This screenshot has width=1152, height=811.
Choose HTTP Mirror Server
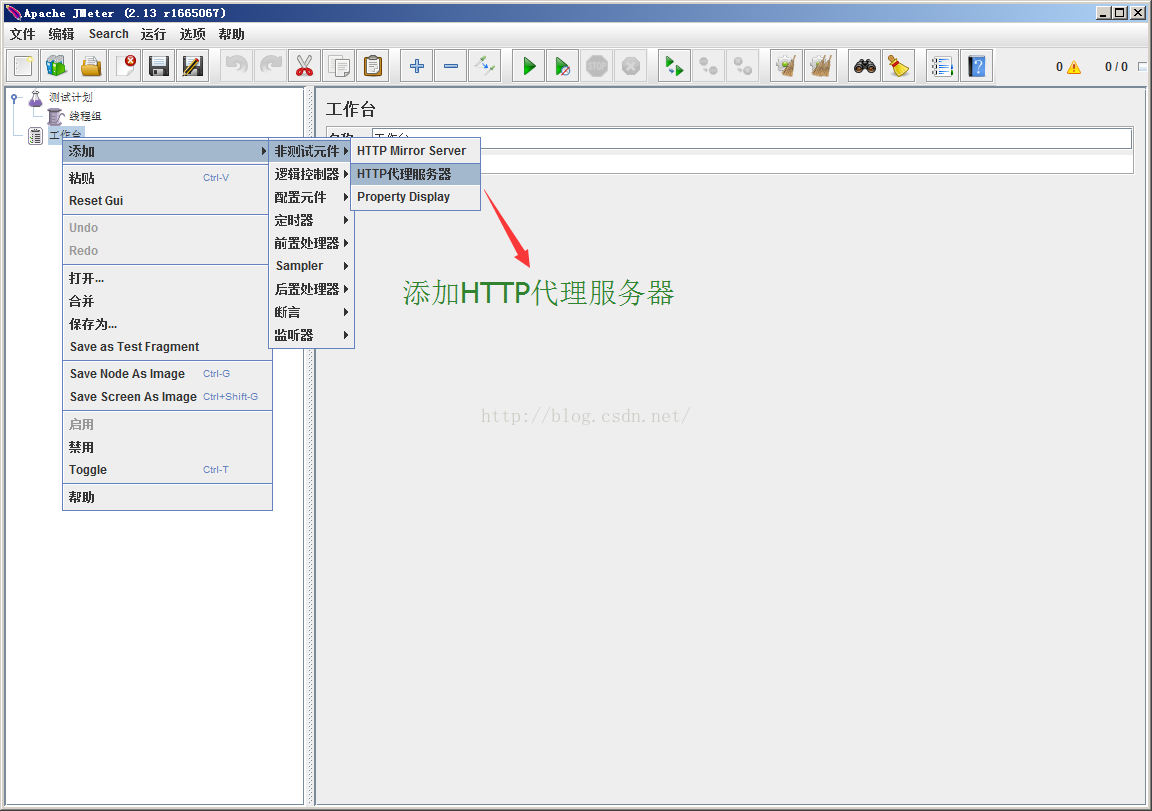(415, 151)
